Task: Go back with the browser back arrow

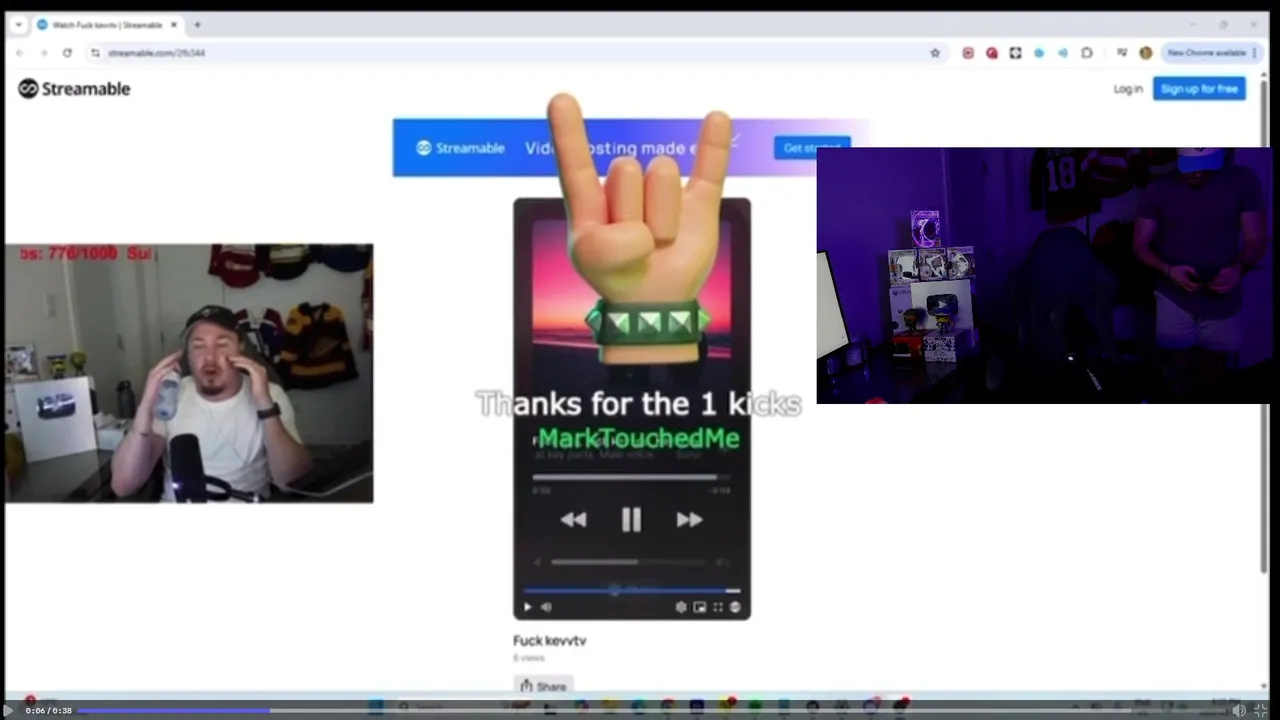Action: pyautogui.click(x=19, y=53)
